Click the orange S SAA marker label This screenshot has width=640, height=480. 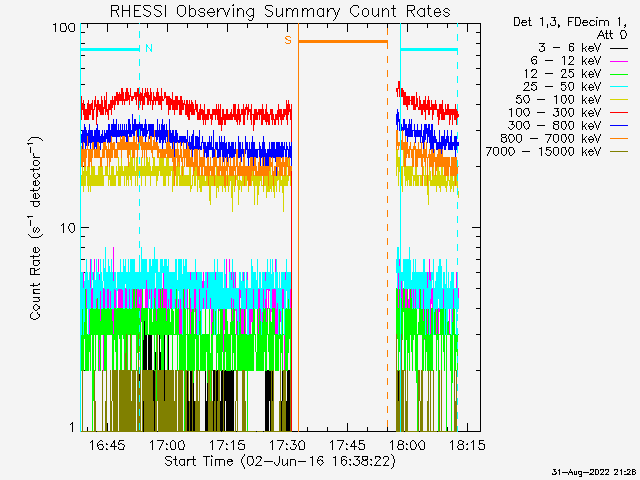(288, 40)
